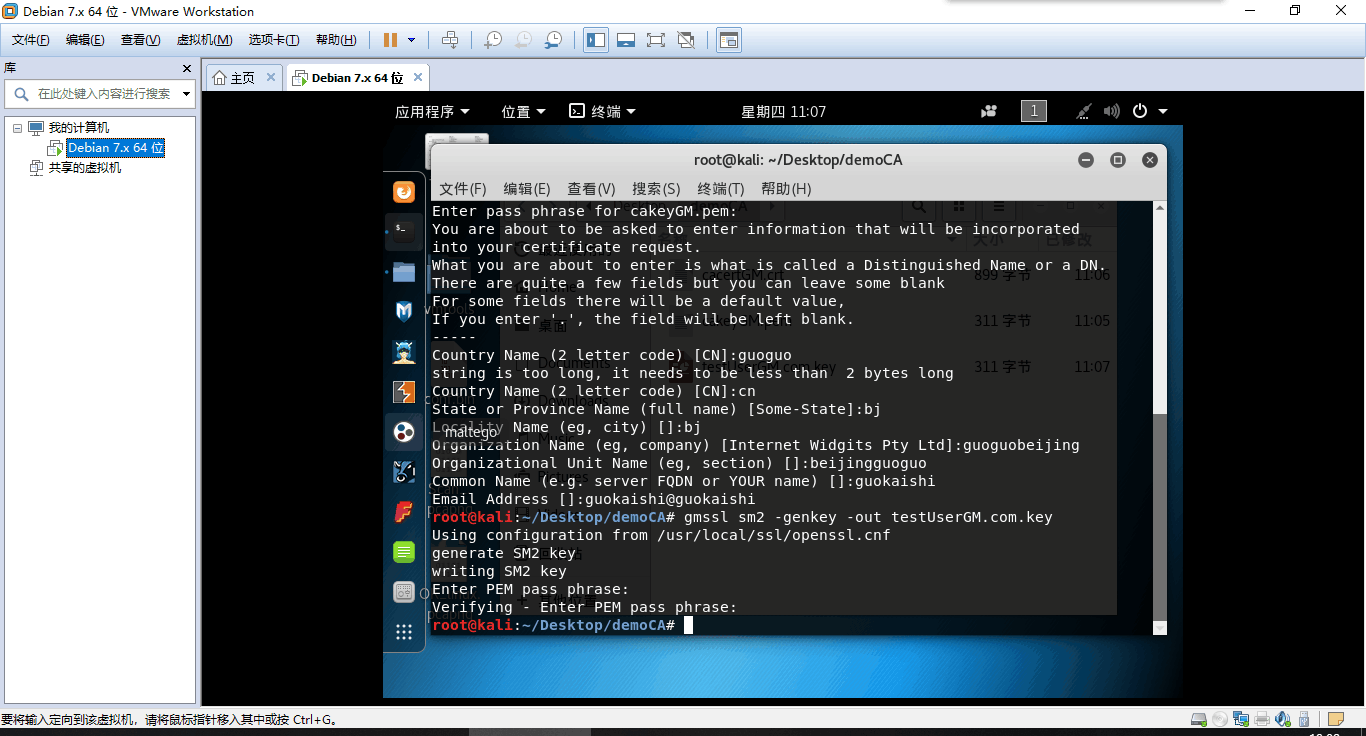
Task: Open the terminal window's 查看(V) menu
Action: point(591,189)
